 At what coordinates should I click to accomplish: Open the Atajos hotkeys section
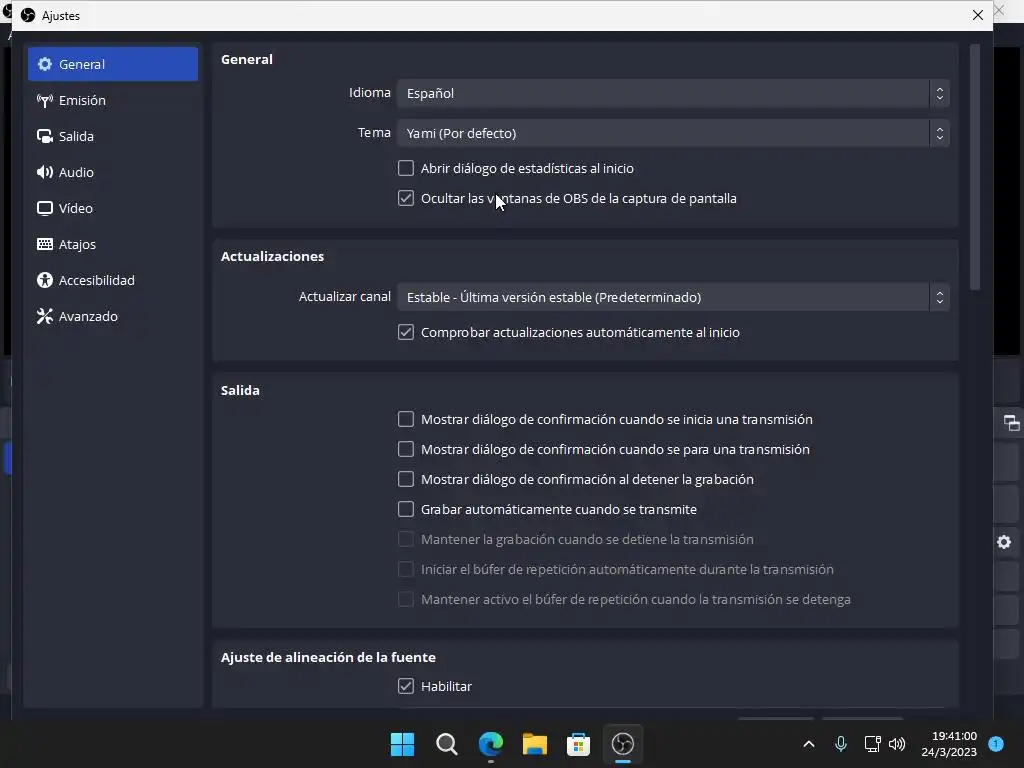[x=112, y=244]
